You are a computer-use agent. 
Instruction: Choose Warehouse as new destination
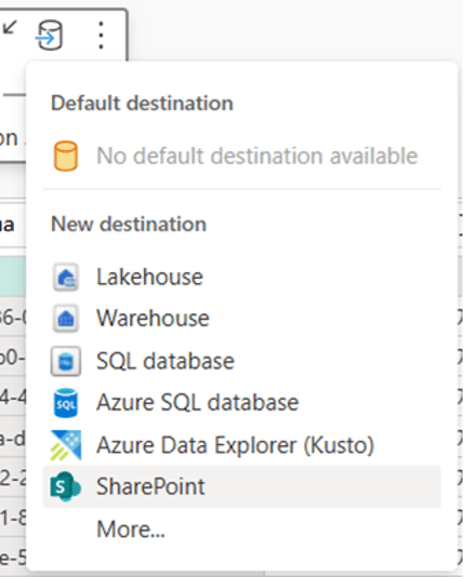tap(242, 318)
